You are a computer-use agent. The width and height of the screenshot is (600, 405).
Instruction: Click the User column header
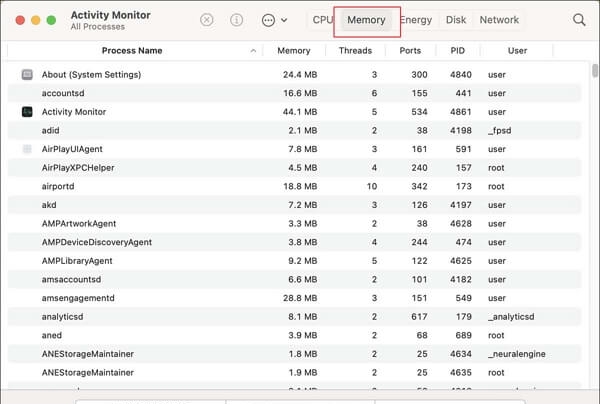pos(516,50)
